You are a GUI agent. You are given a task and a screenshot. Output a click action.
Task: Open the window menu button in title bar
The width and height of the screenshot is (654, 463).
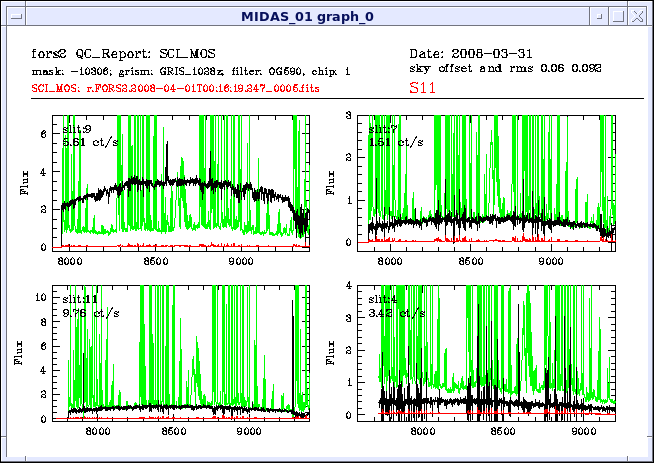click(13, 14)
